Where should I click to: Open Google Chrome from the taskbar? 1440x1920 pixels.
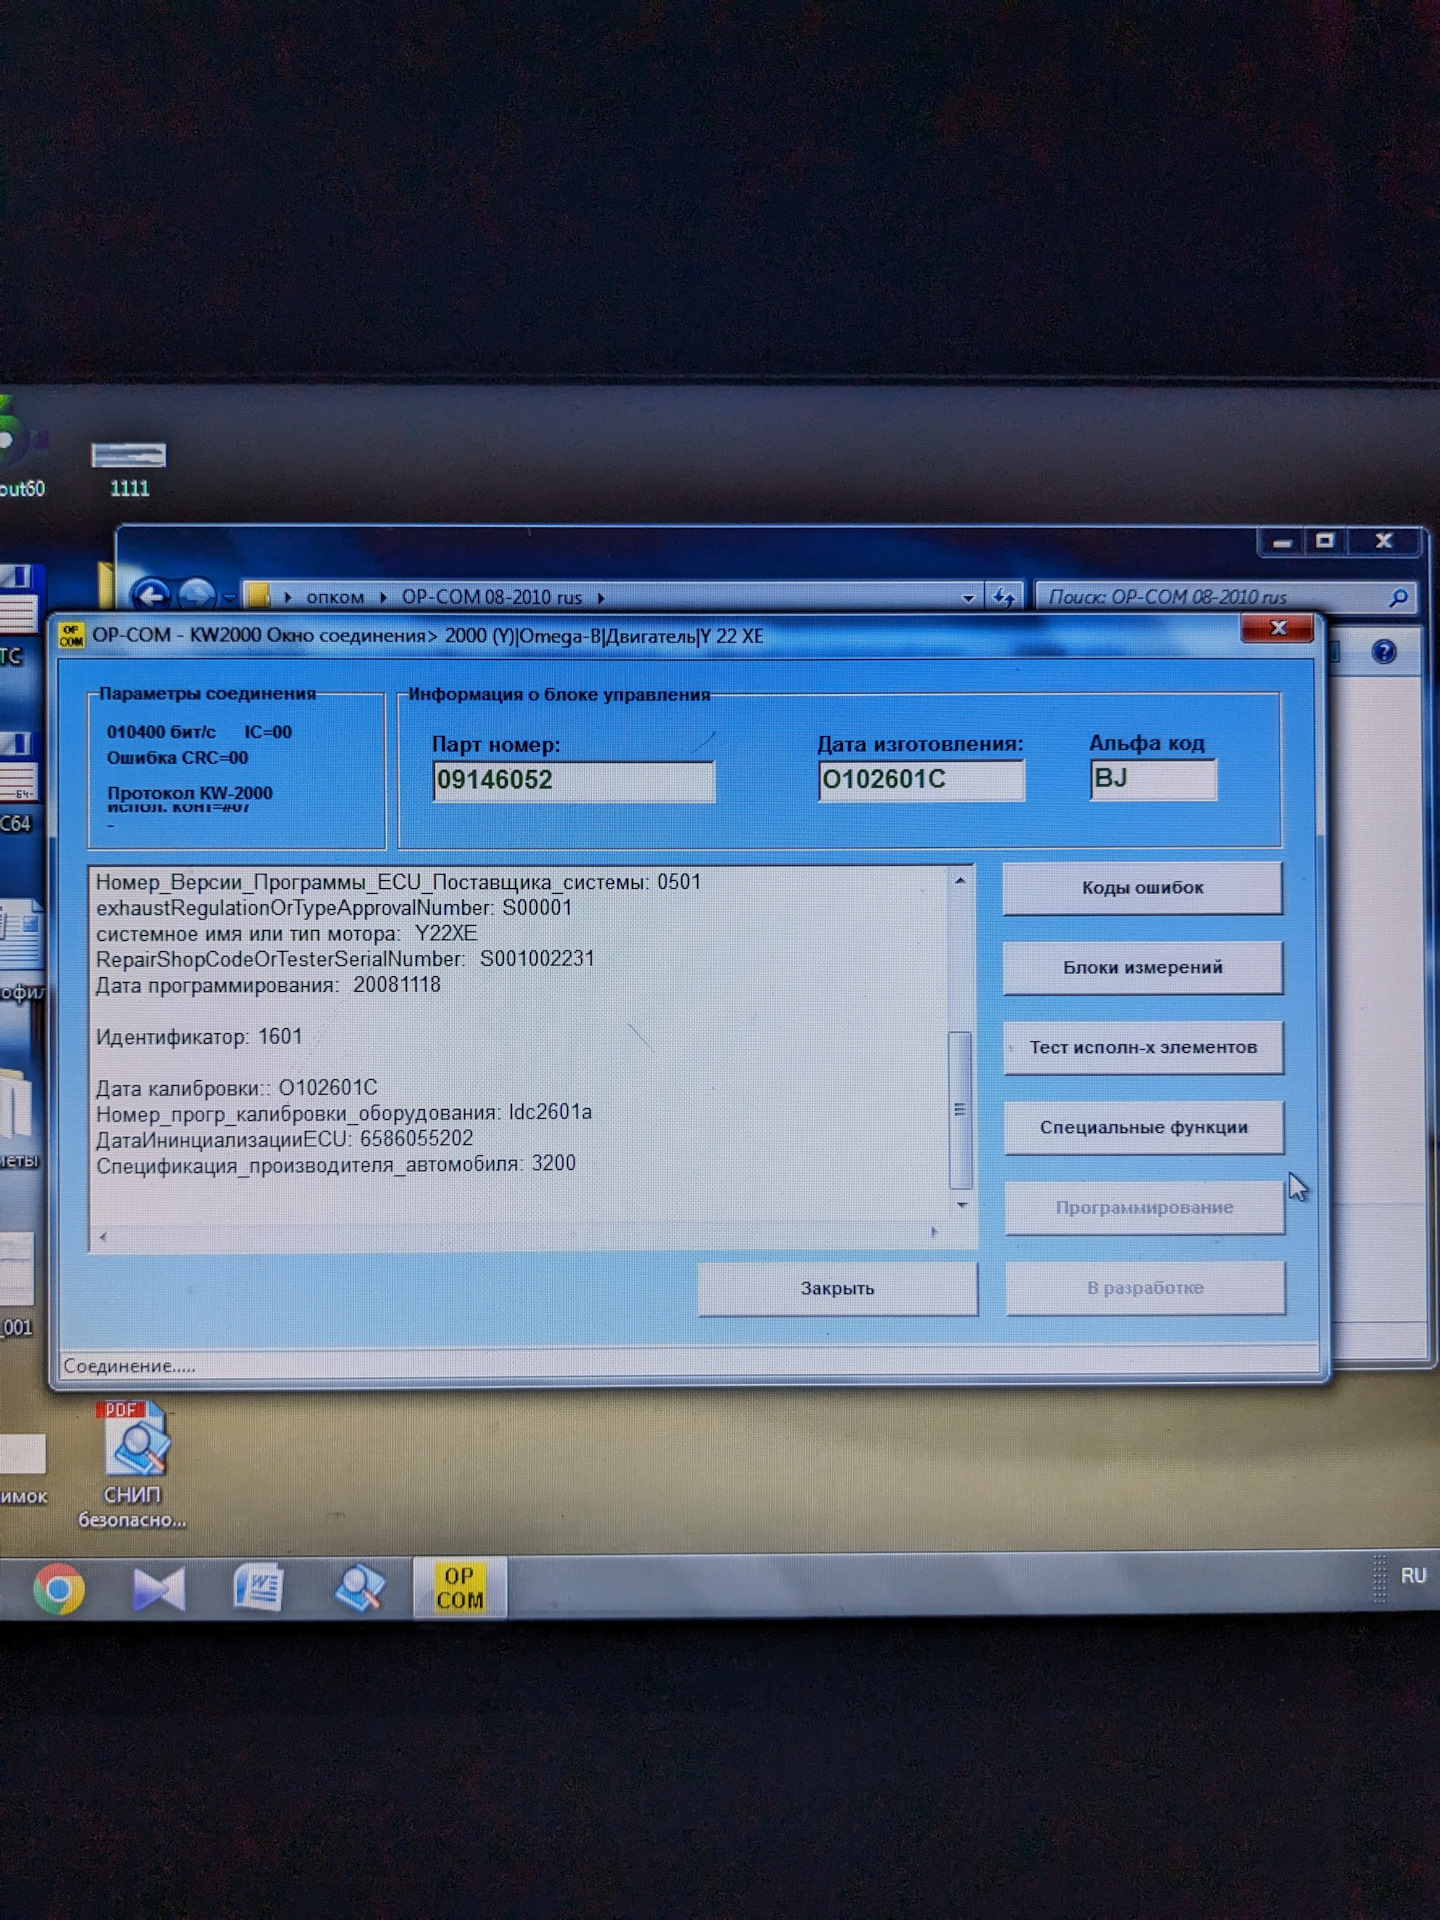tap(58, 1588)
